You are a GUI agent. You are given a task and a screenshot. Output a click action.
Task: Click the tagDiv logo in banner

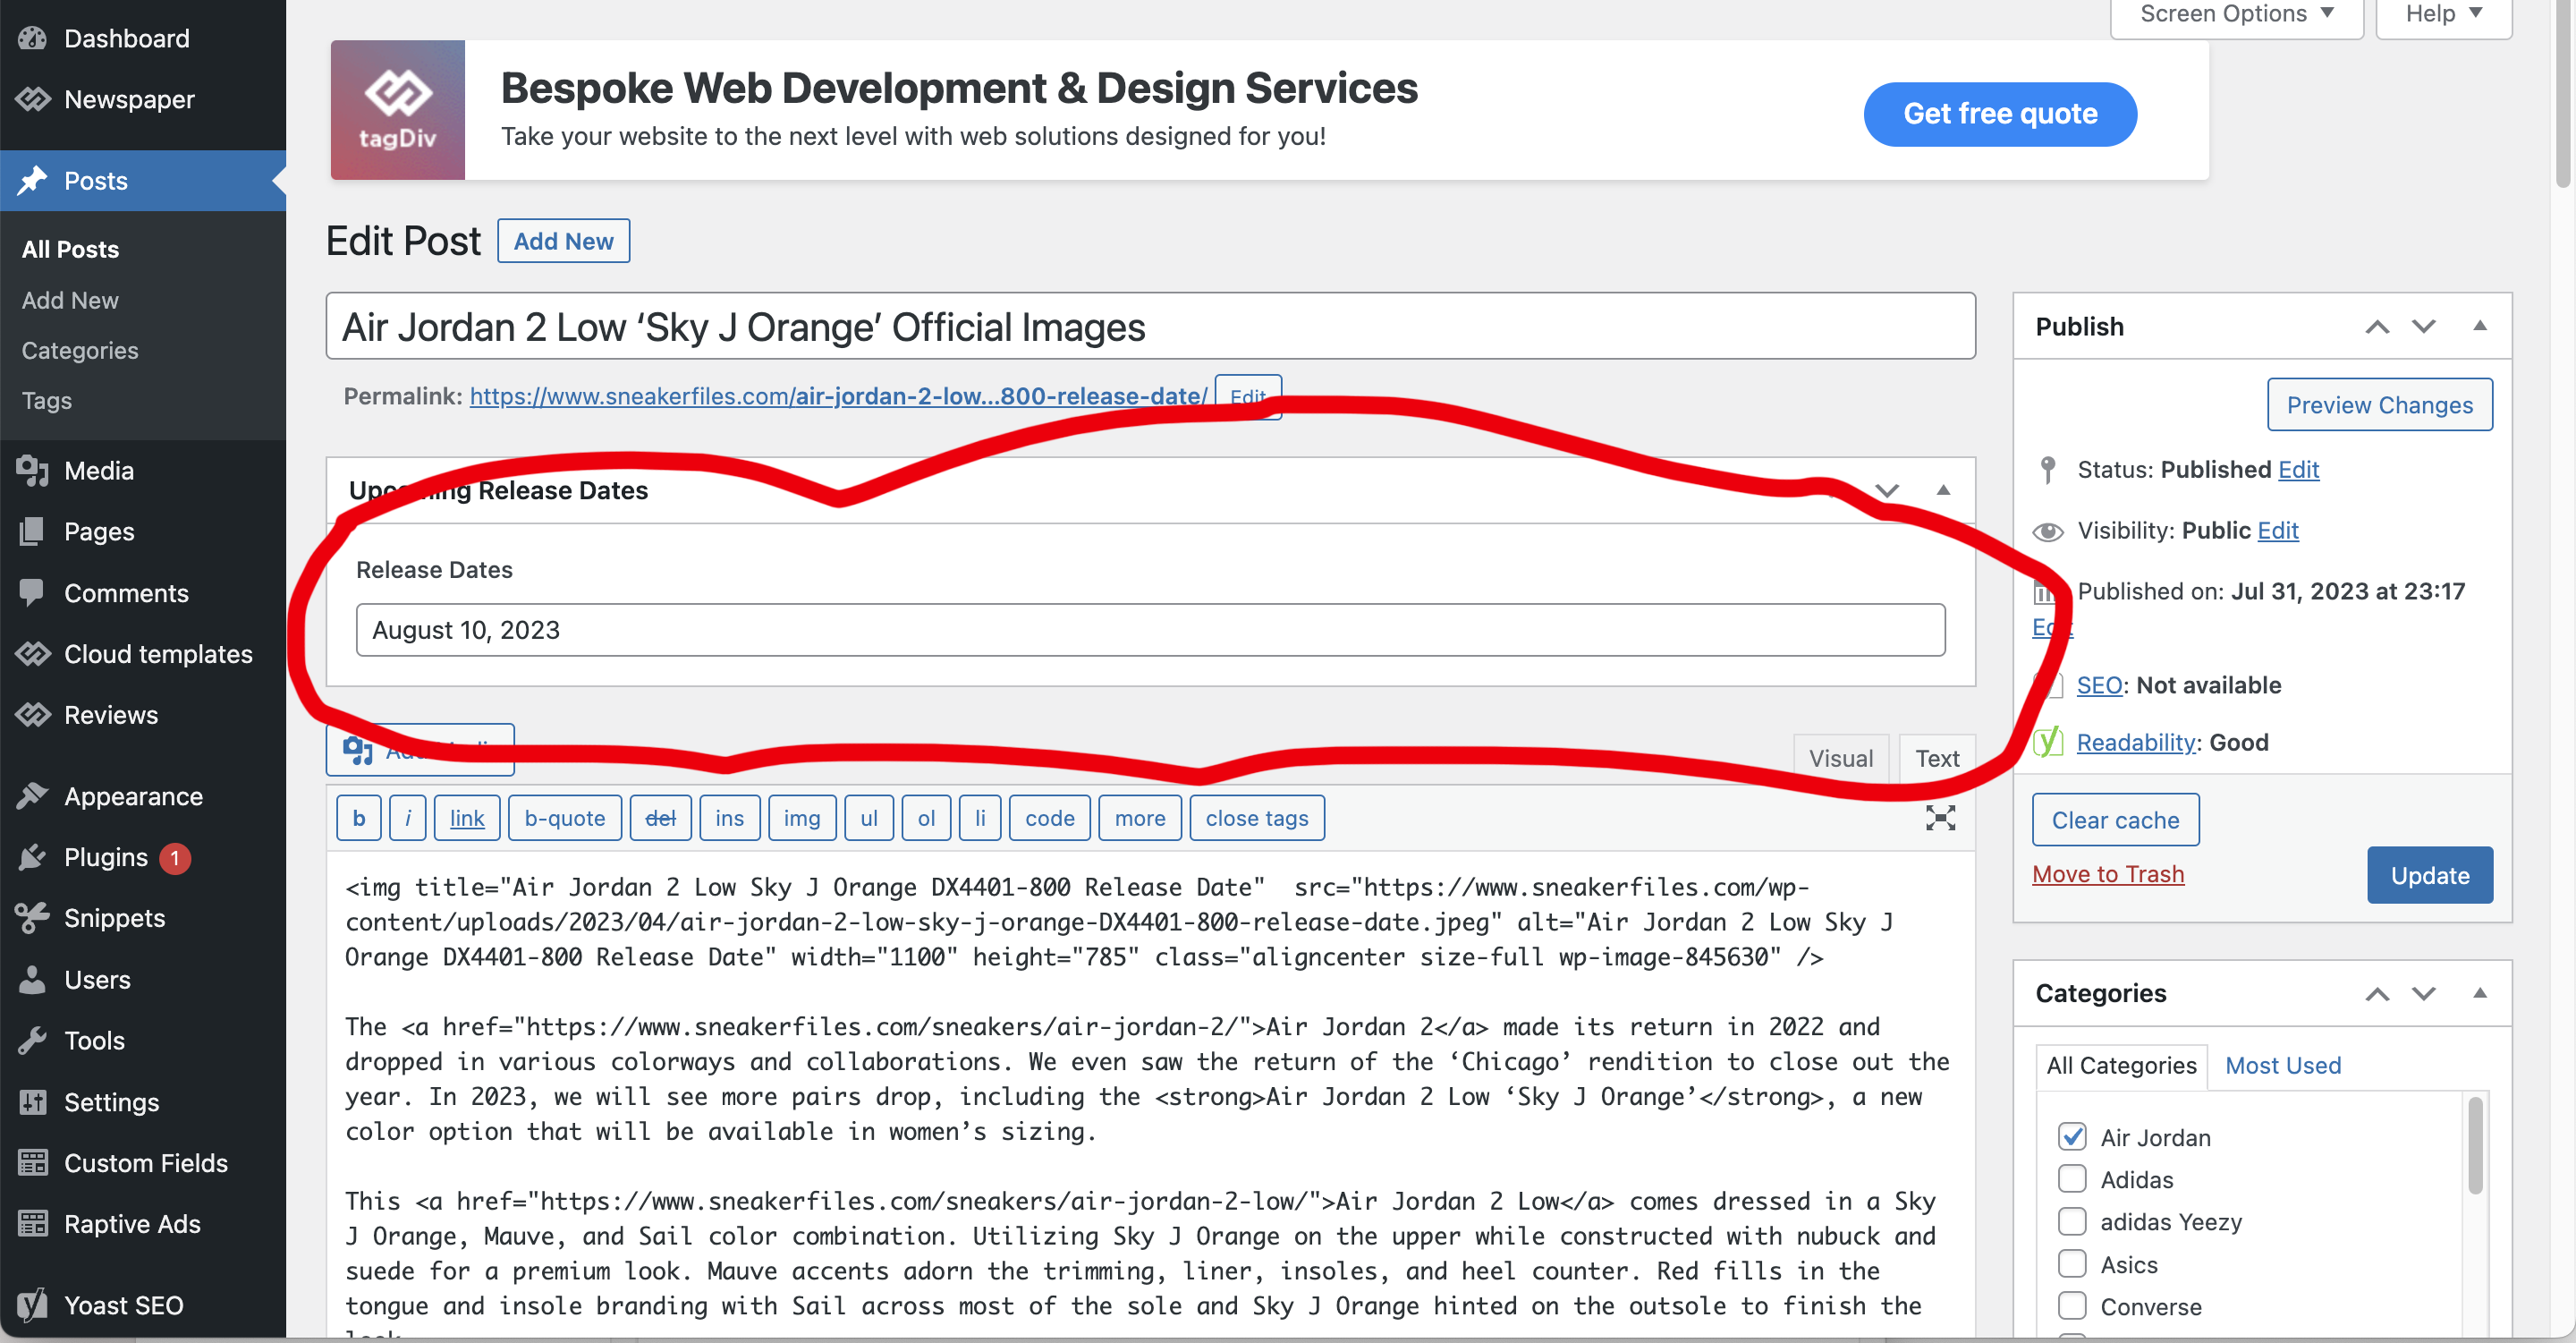point(398,110)
